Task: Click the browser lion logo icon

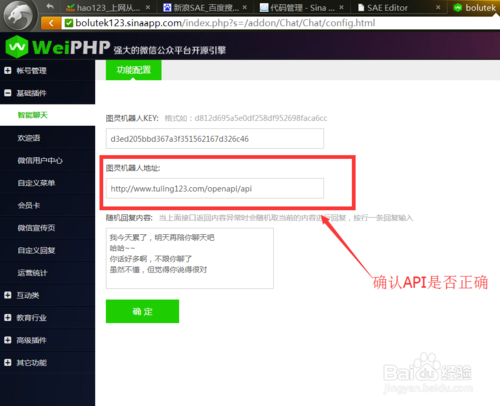Action: (17, 15)
